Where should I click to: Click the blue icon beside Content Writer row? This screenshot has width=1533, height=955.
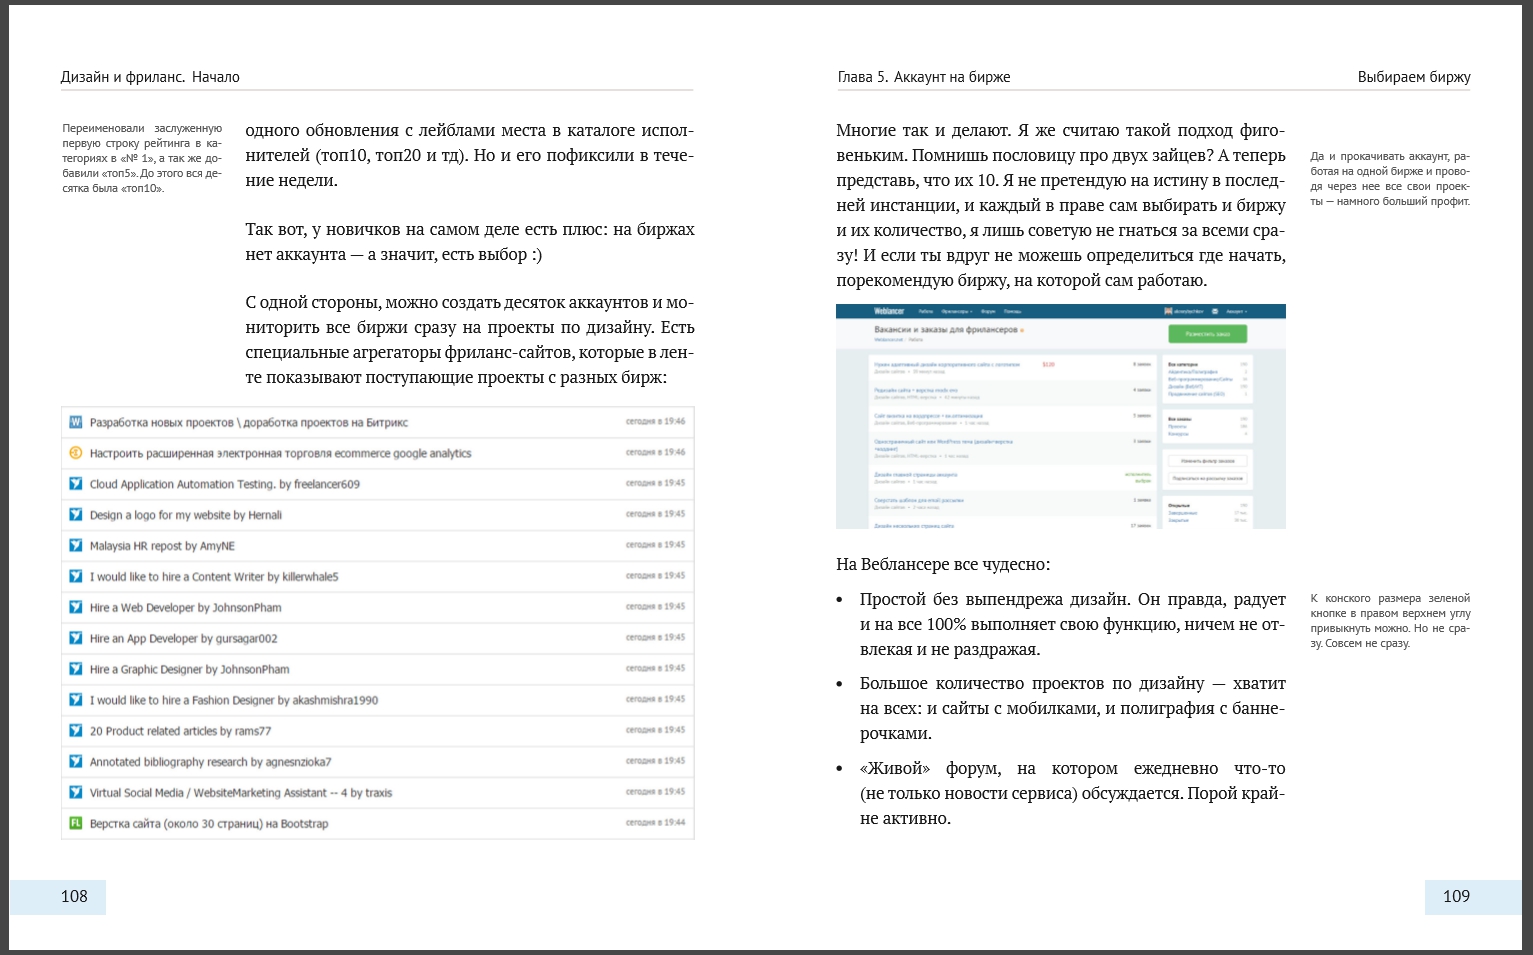pos(75,577)
